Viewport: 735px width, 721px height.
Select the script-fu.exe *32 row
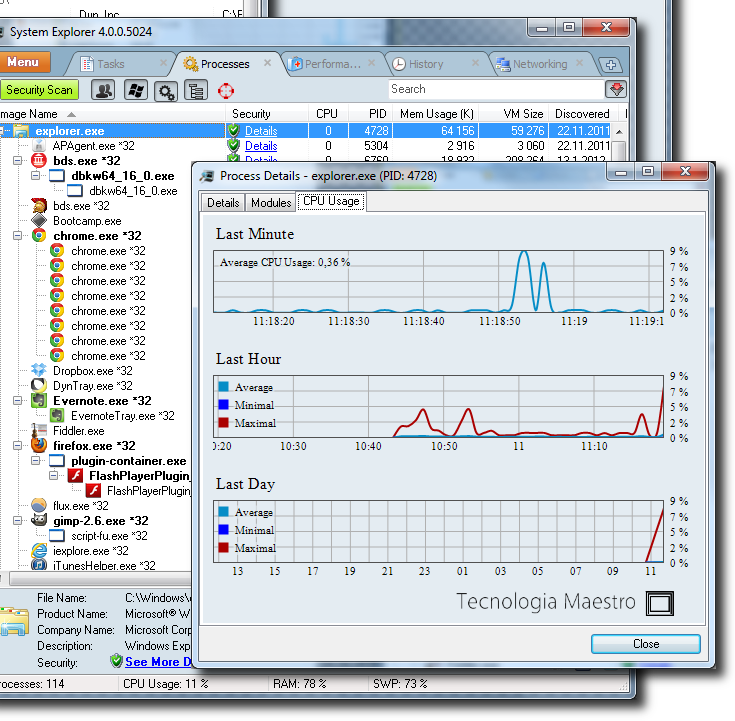click(x=109, y=536)
